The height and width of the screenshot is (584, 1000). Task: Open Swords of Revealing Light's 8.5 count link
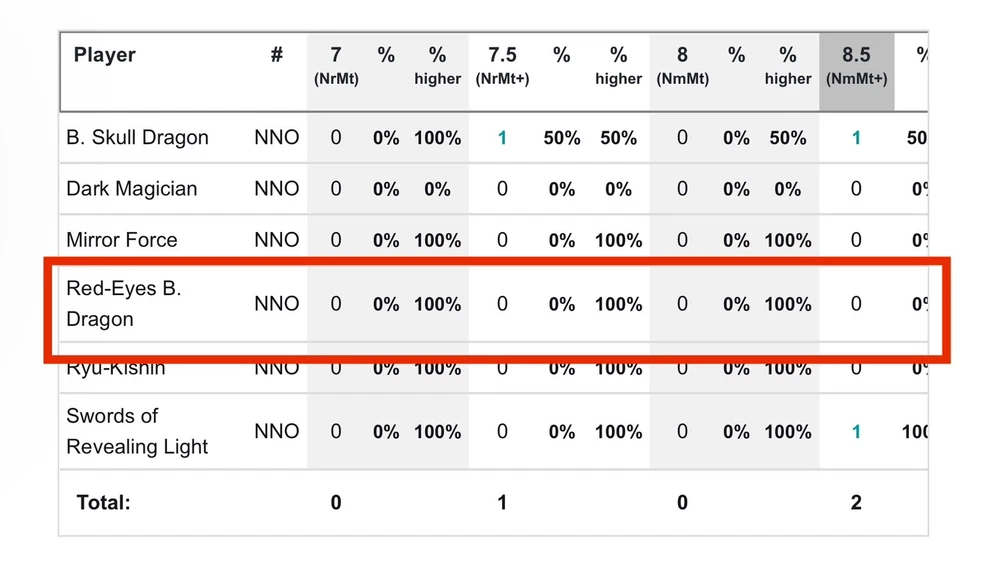(856, 432)
